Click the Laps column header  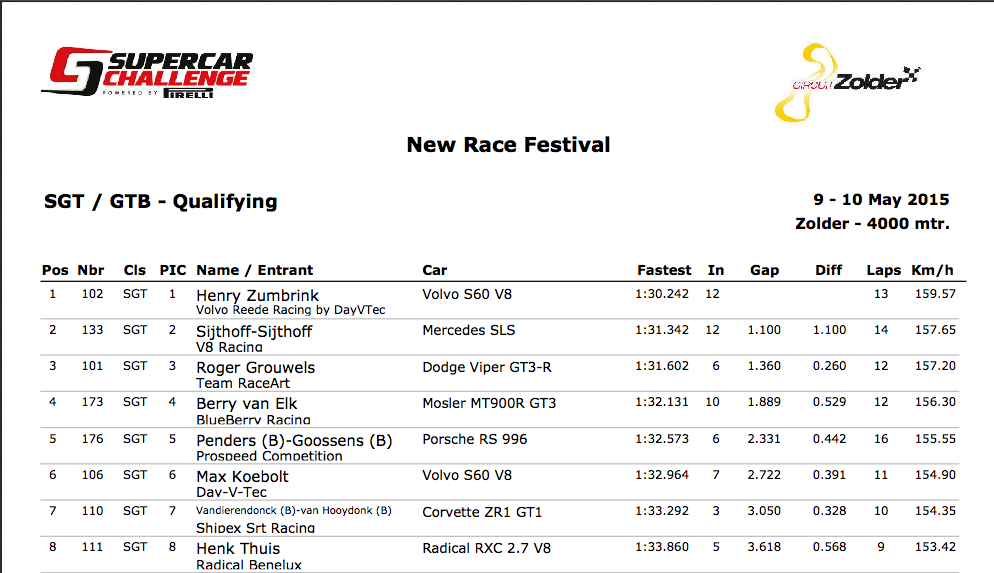point(883,270)
